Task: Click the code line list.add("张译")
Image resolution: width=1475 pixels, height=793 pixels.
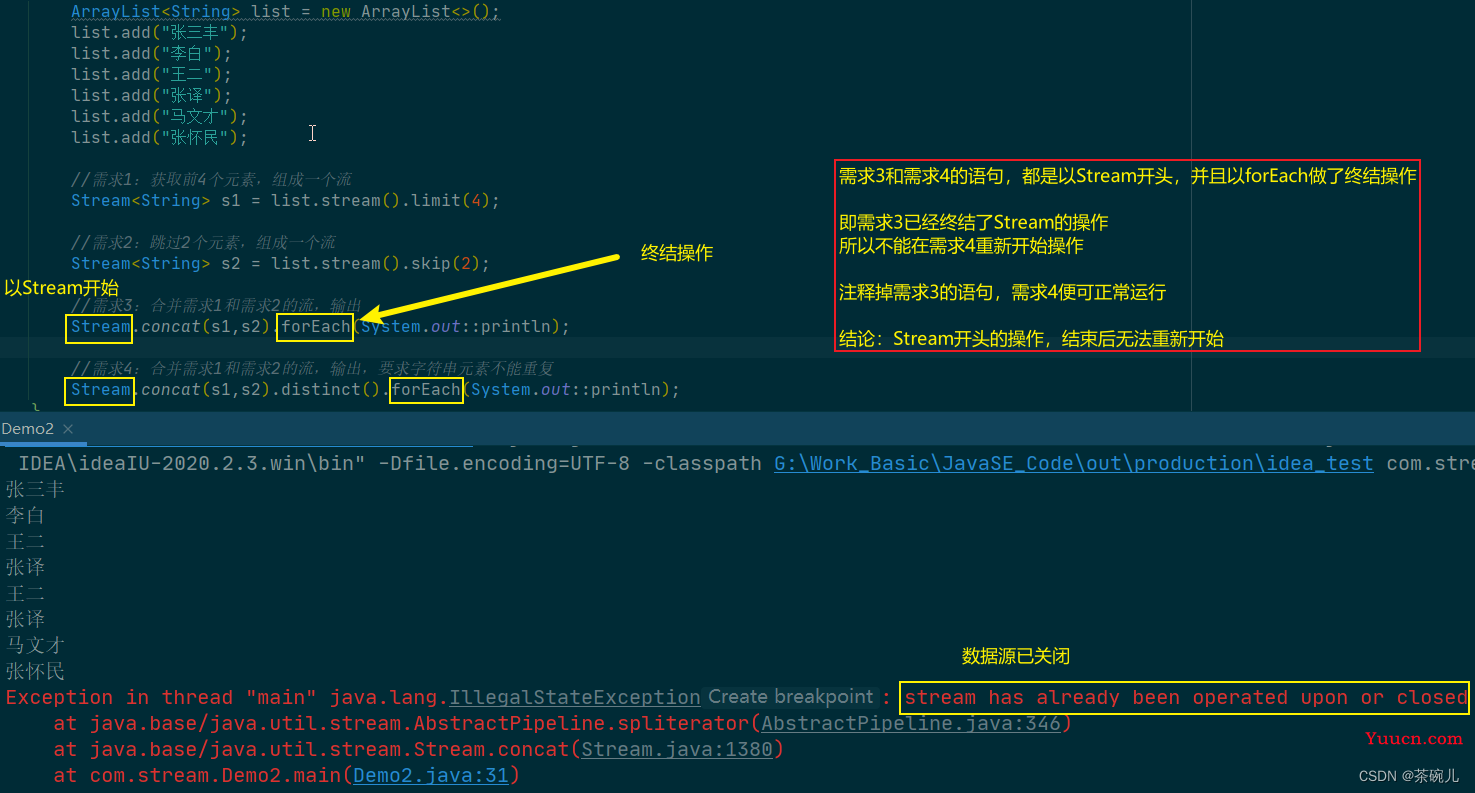Action: [151, 95]
